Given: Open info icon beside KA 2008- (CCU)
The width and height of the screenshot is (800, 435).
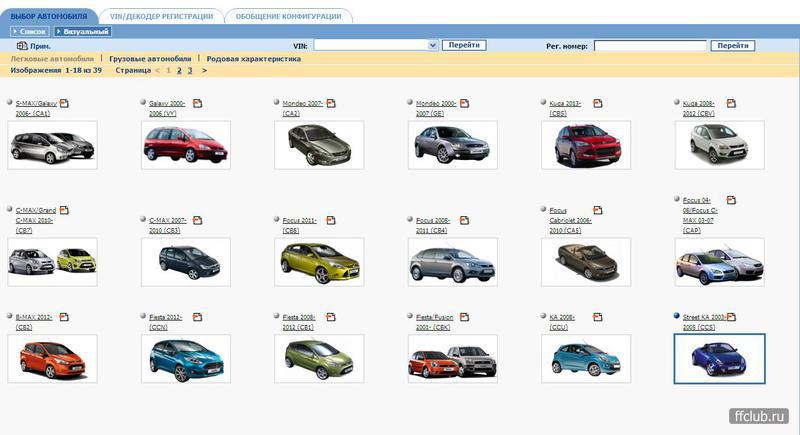Looking at the screenshot, I should 598,317.
